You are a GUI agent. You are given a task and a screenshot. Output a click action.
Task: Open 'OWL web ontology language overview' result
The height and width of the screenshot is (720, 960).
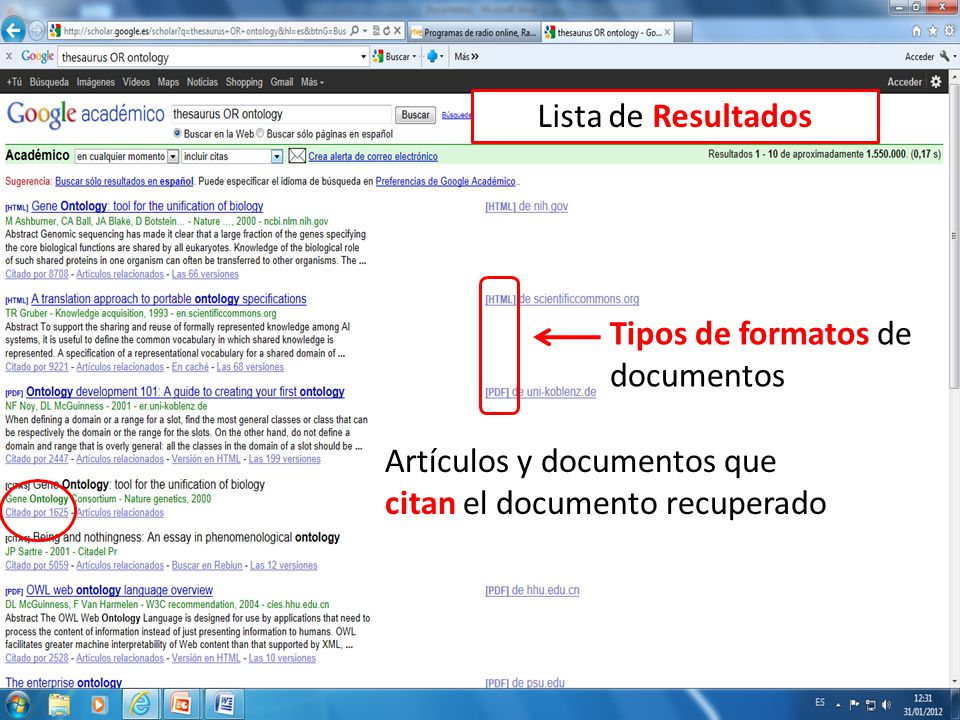pos(119,590)
